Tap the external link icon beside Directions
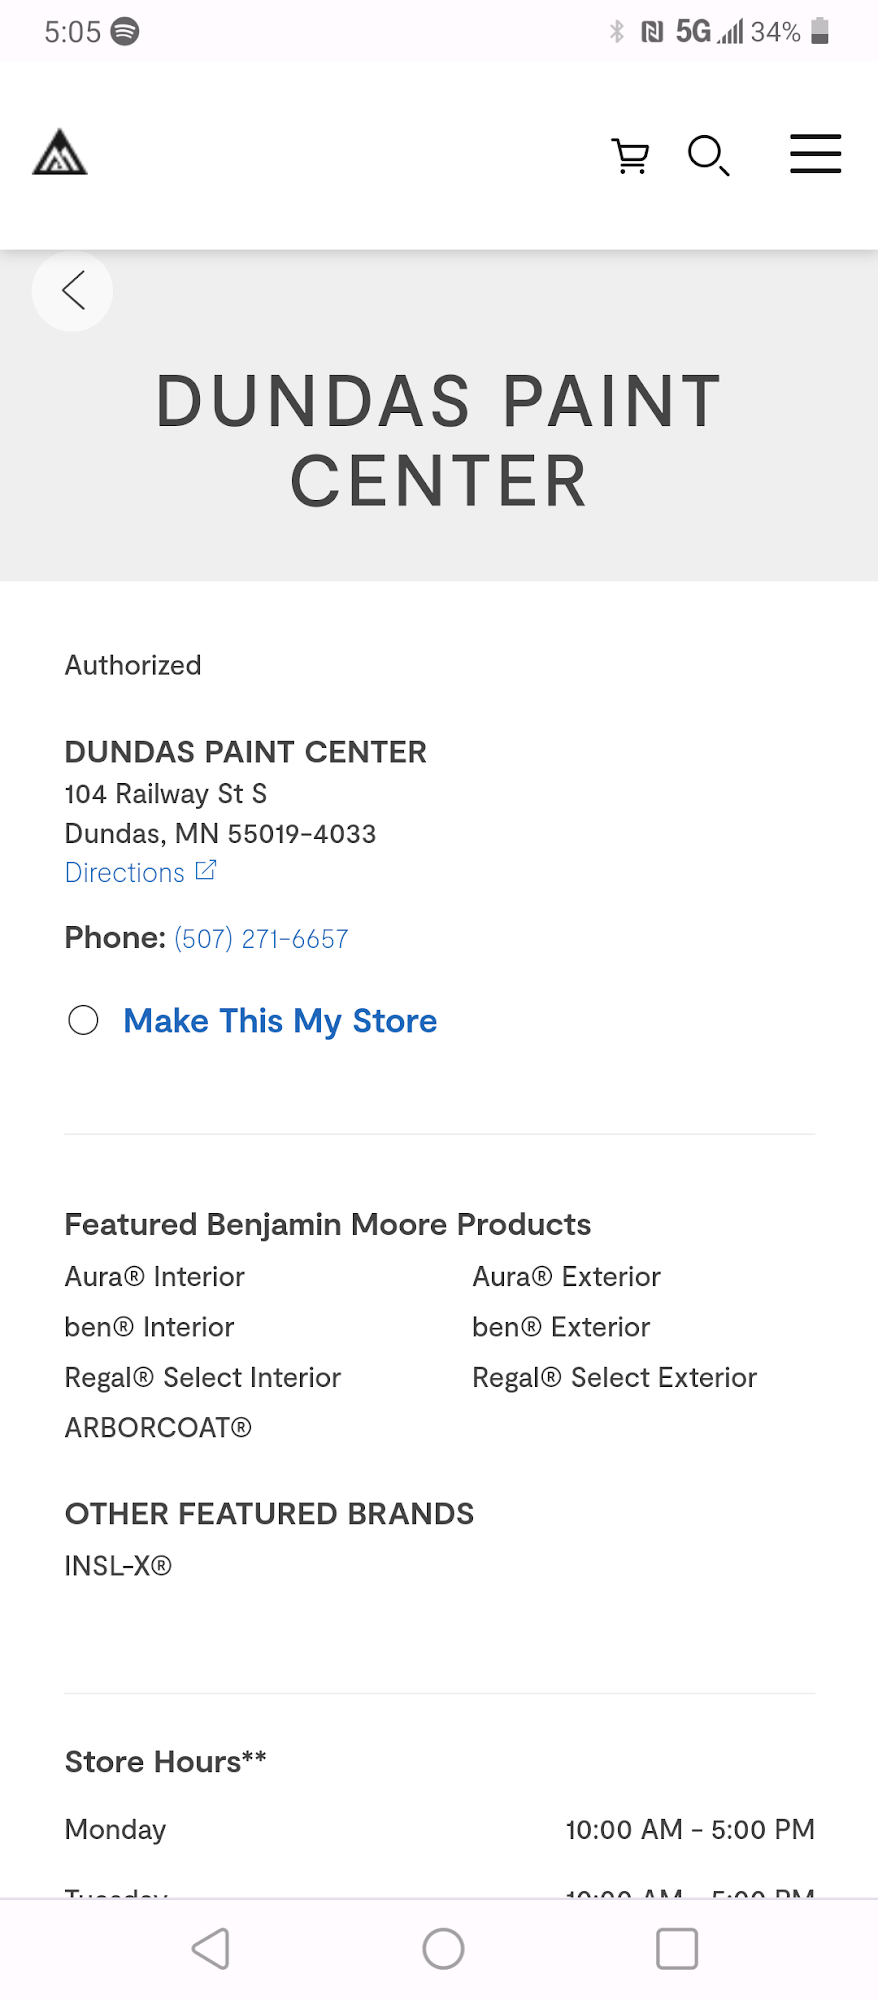The height and width of the screenshot is (2000, 878). point(206,871)
